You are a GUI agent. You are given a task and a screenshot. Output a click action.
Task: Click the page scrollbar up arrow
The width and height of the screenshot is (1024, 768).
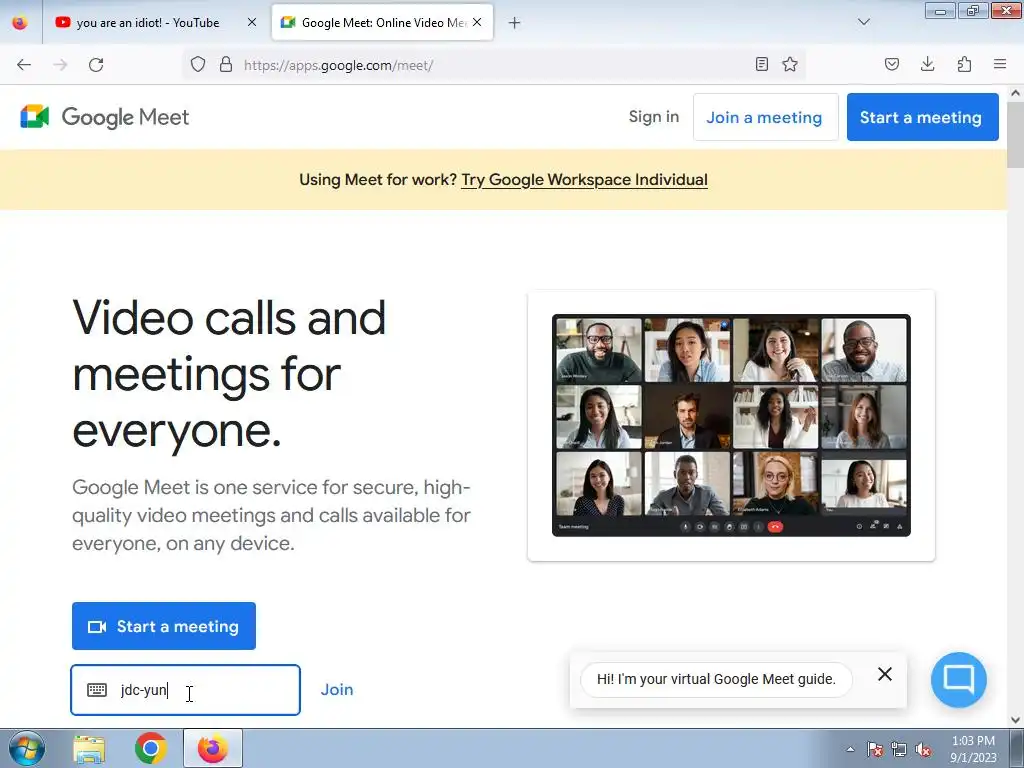(x=1016, y=93)
